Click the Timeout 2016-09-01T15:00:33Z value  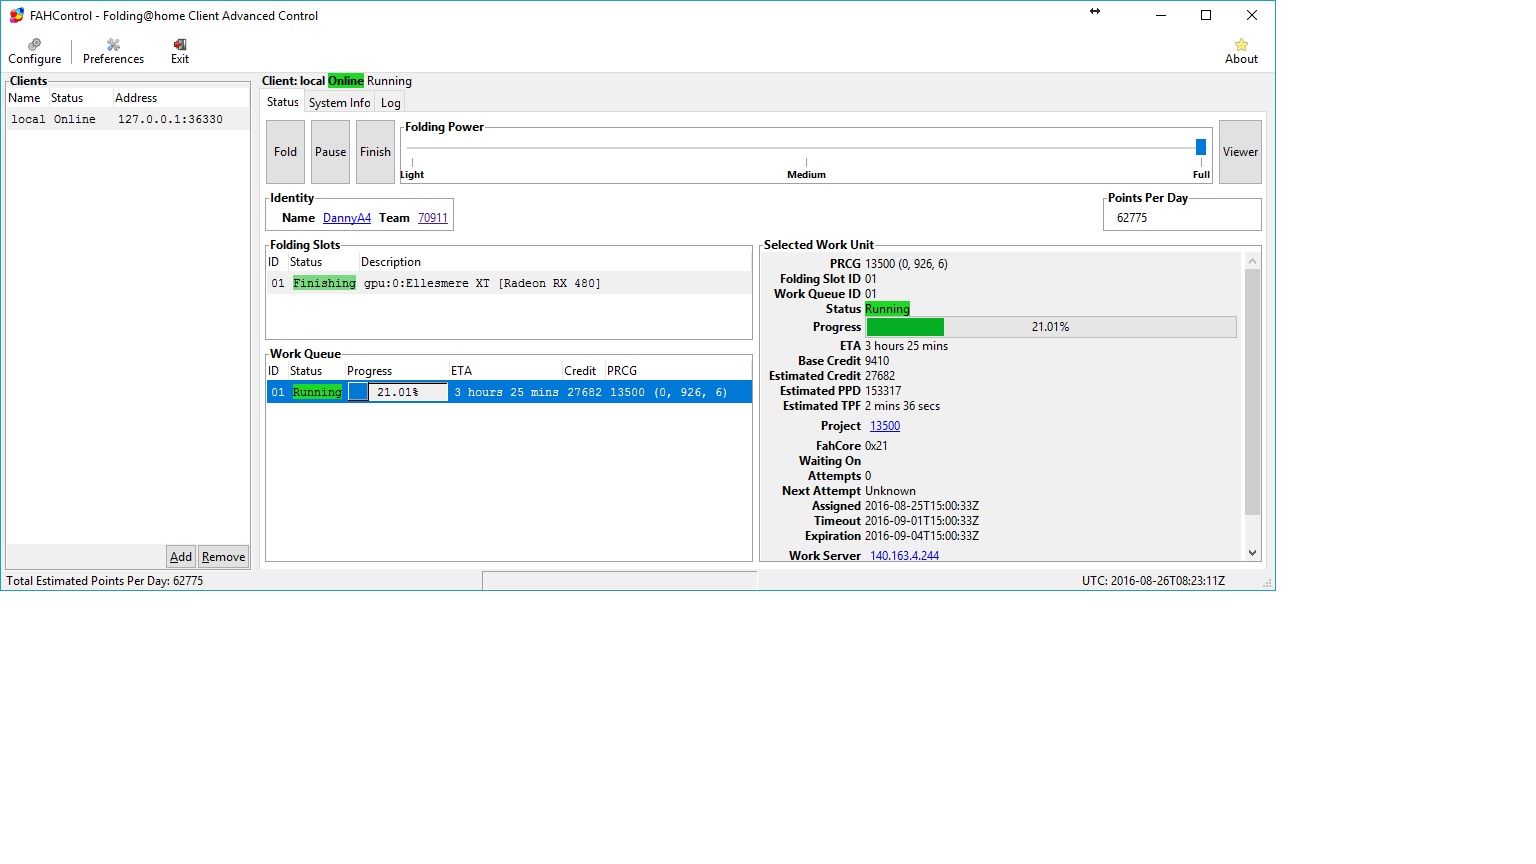[x=922, y=521]
